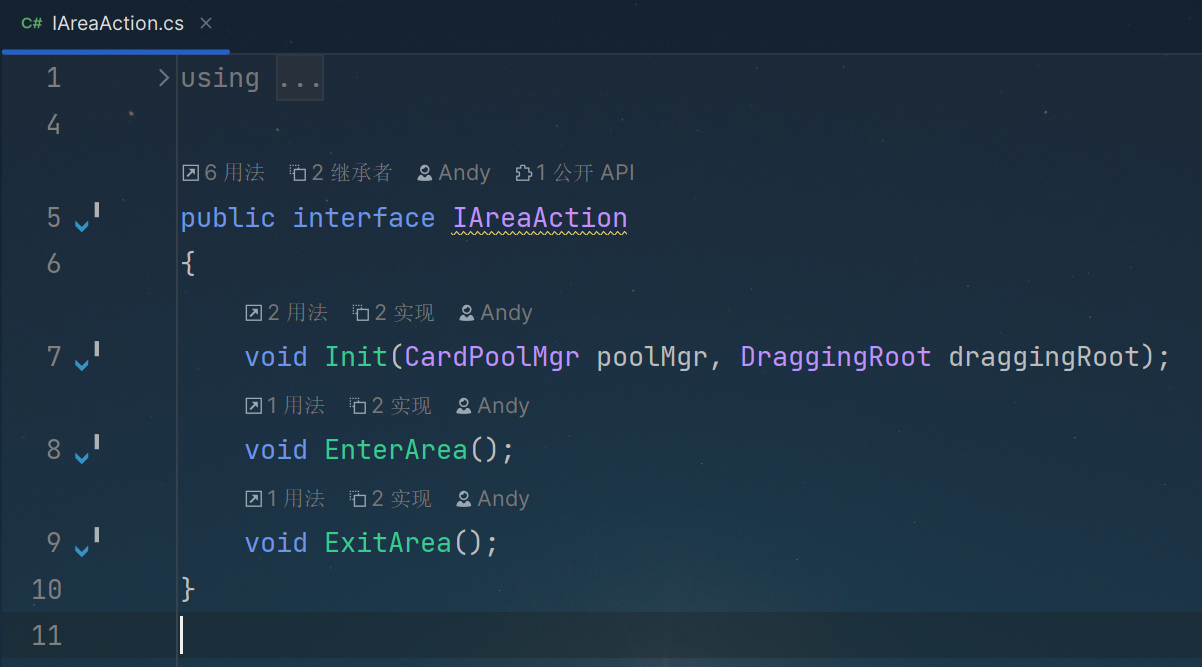The height and width of the screenshot is (667, 1202).
Task: Close the IAreaAction.cs editor tab
Action: [205, 23]
